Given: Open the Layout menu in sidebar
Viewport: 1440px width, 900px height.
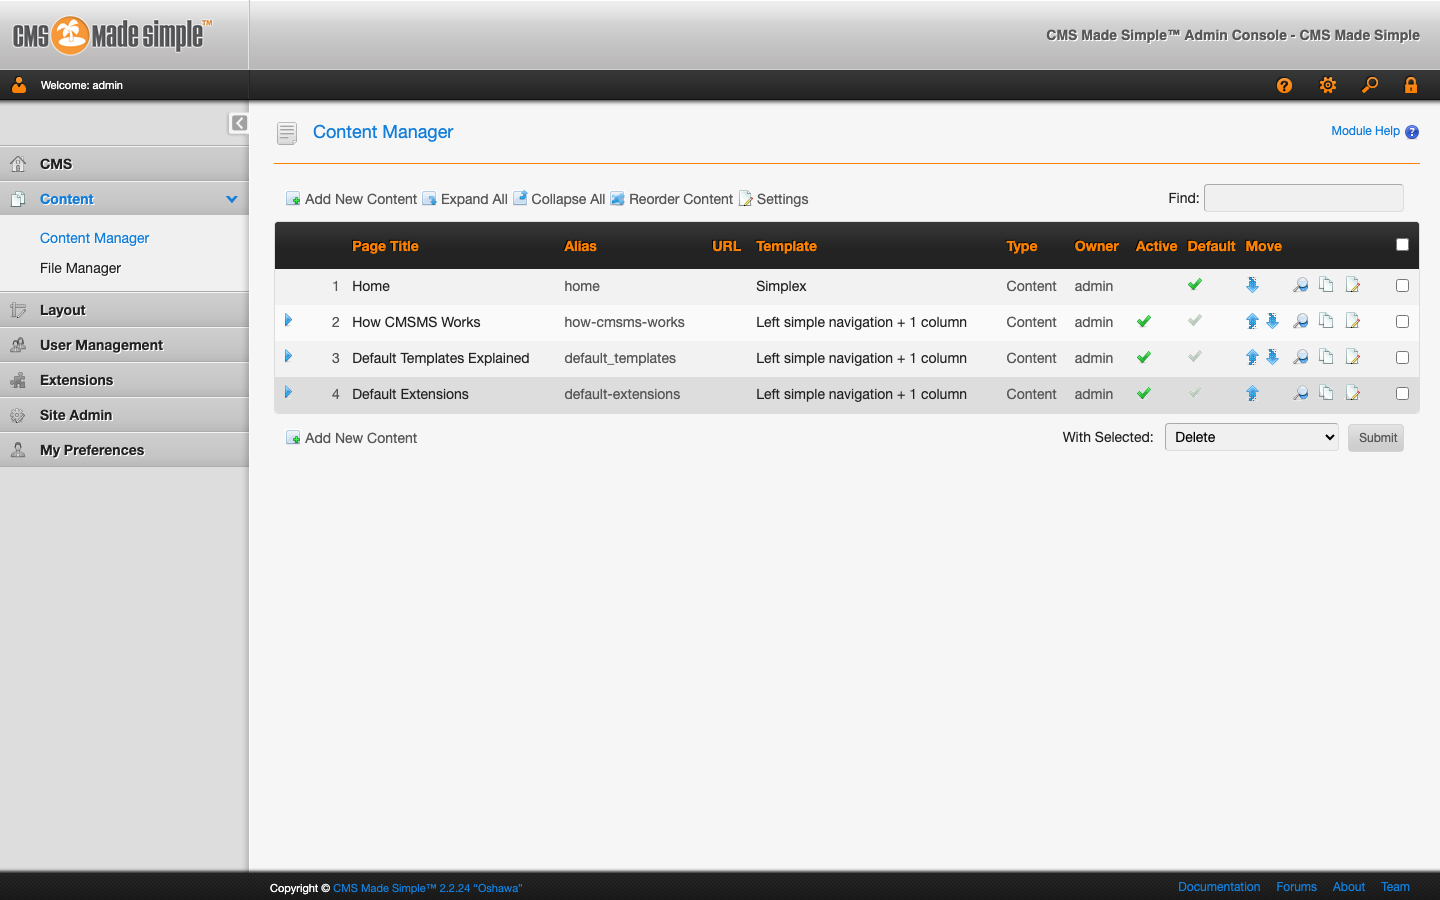Looking at the screenshot, I should (124, 310).
